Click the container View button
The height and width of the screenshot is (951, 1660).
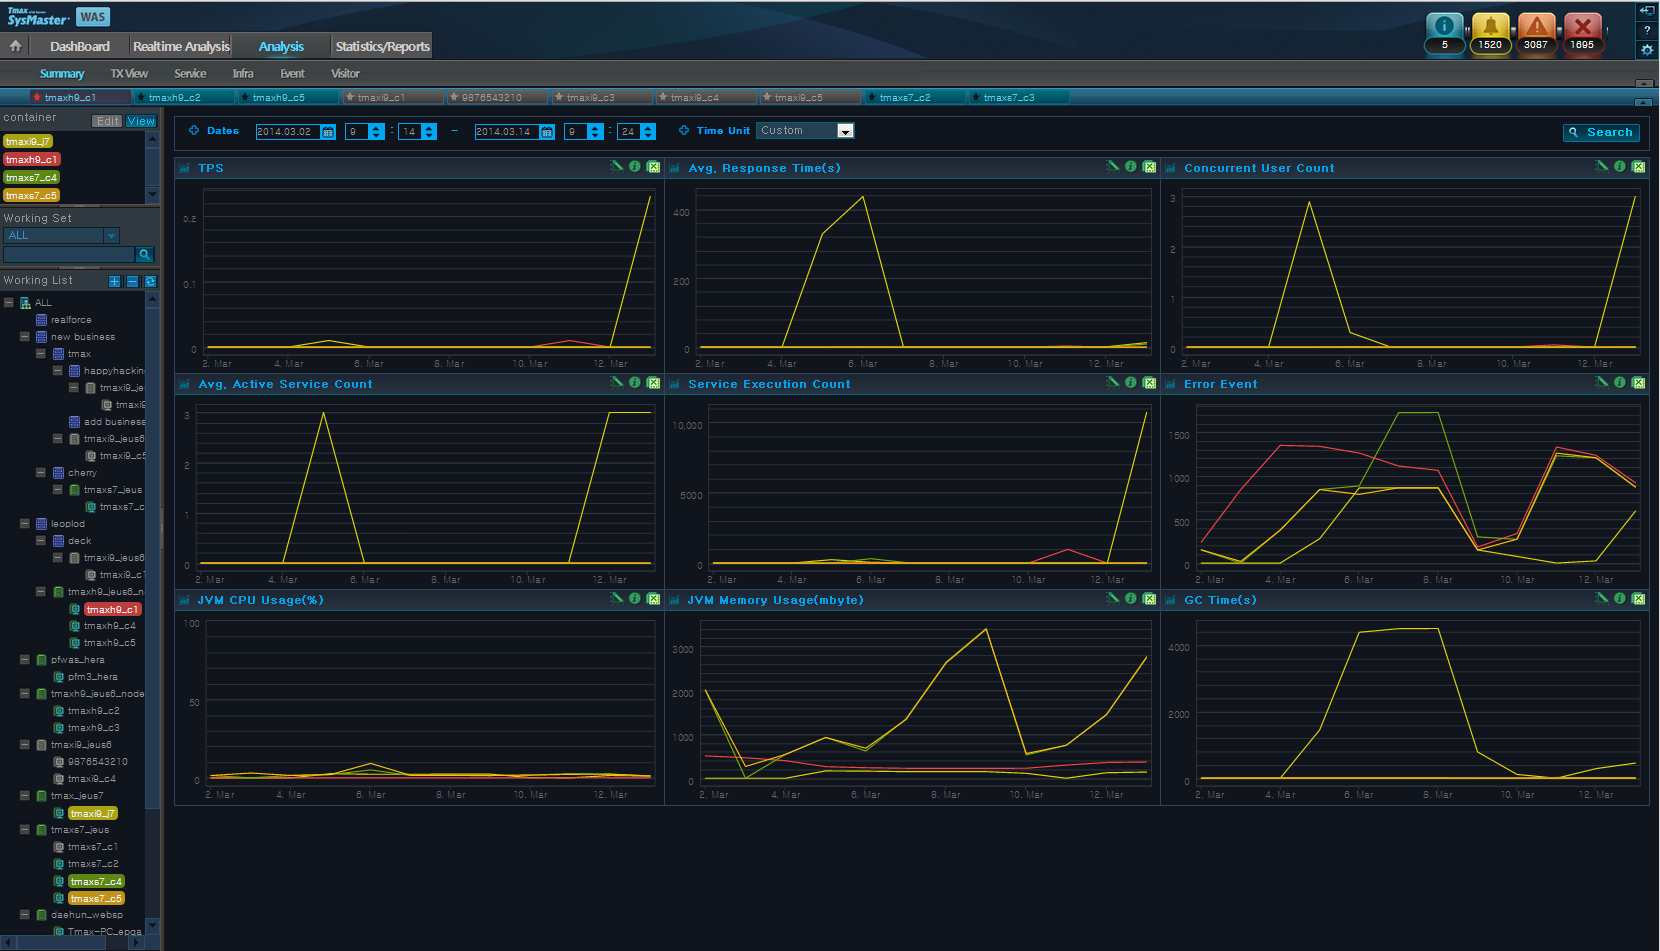point(141,121)
